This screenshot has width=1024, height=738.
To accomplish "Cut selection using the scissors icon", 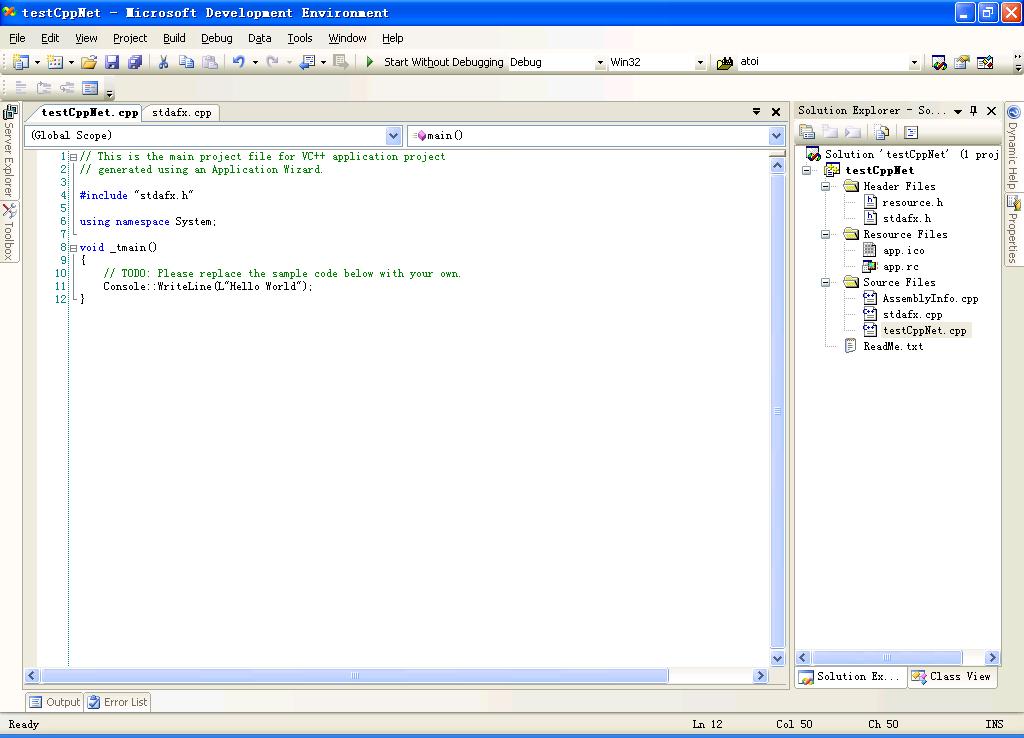I will (x=163, y=62).
